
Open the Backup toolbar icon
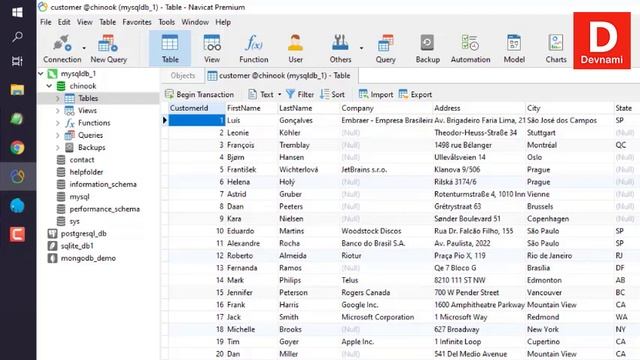427,49
